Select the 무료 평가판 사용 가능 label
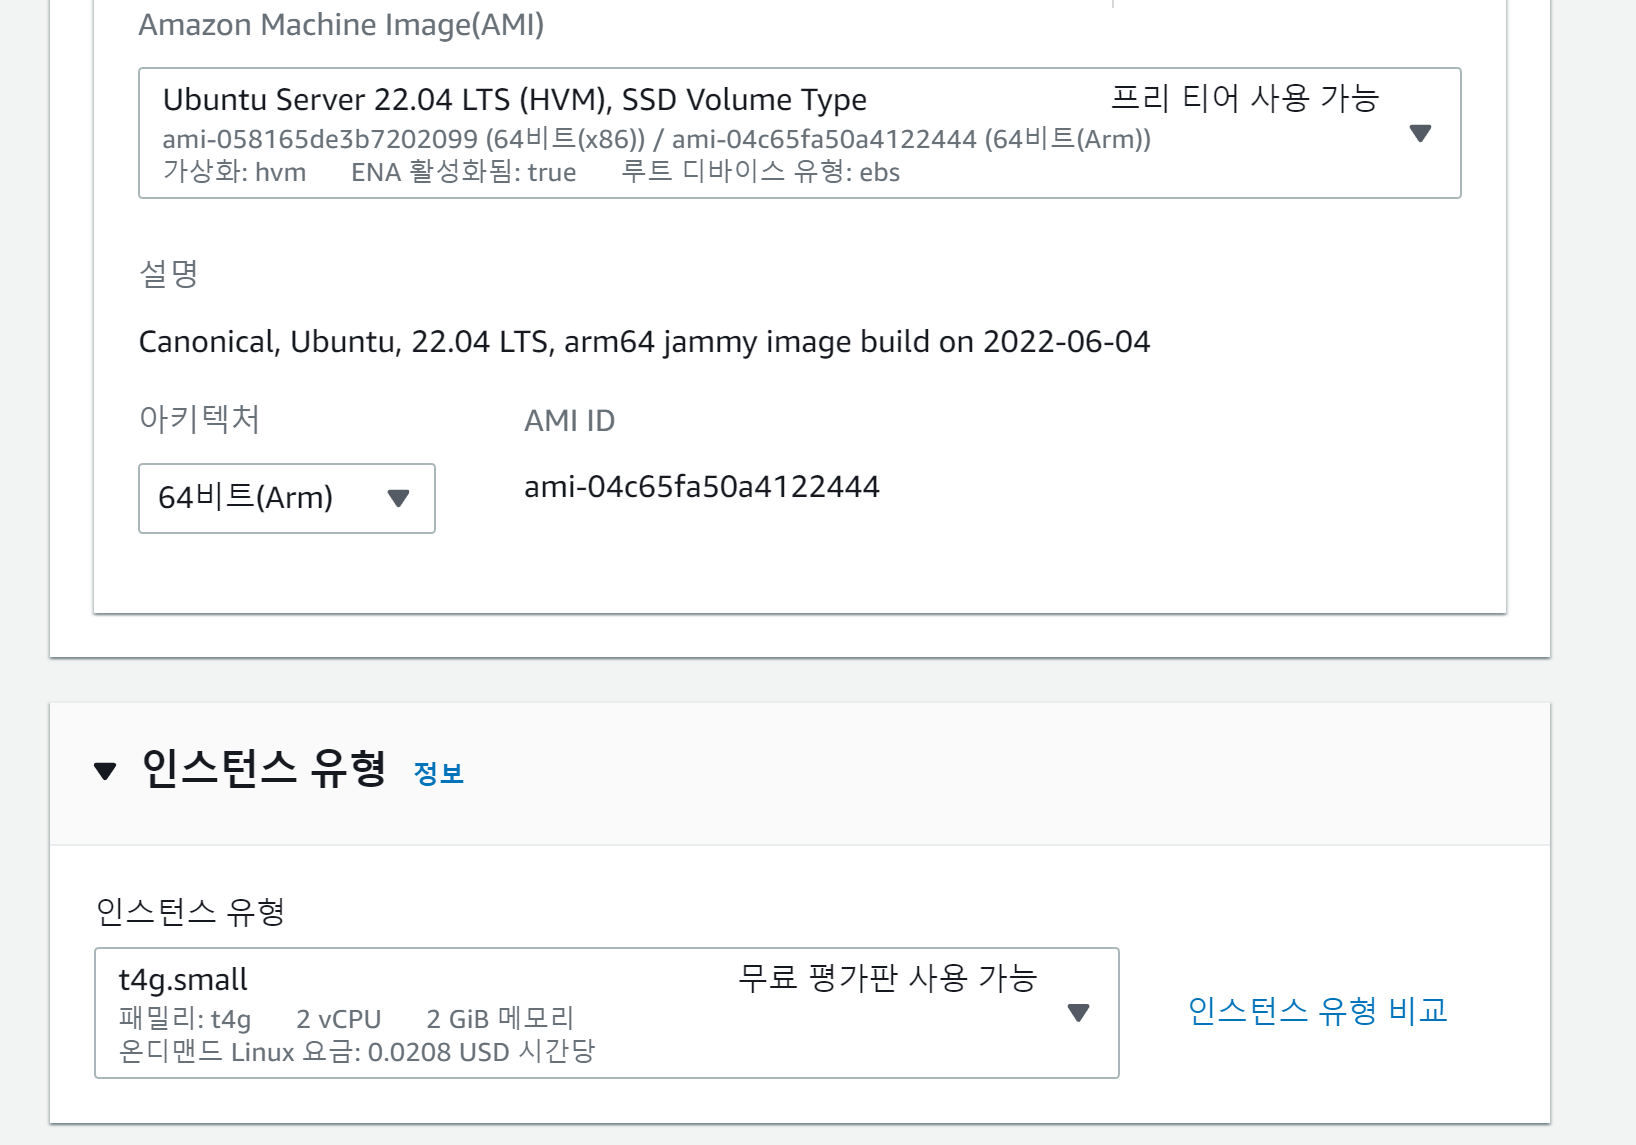The image size is (1636, 1145). coord(888,978)
